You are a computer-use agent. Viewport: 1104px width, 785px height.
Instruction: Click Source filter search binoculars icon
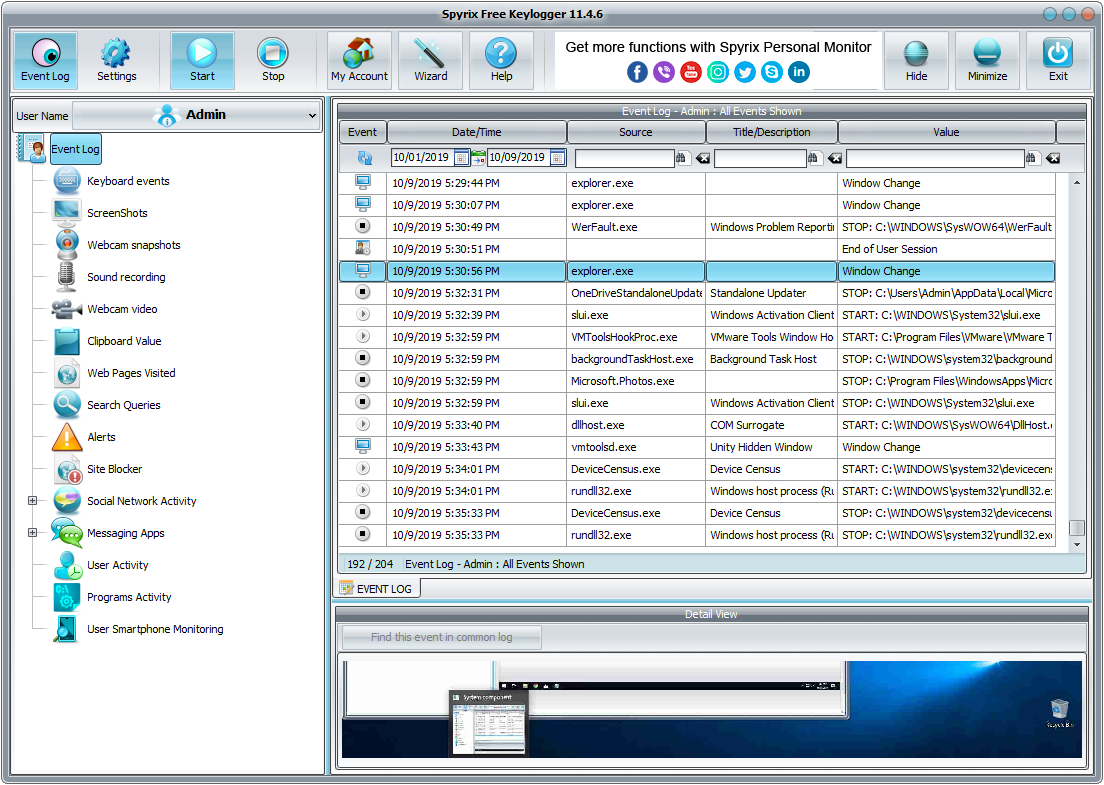pyautogui.click(x=681, y=158)
